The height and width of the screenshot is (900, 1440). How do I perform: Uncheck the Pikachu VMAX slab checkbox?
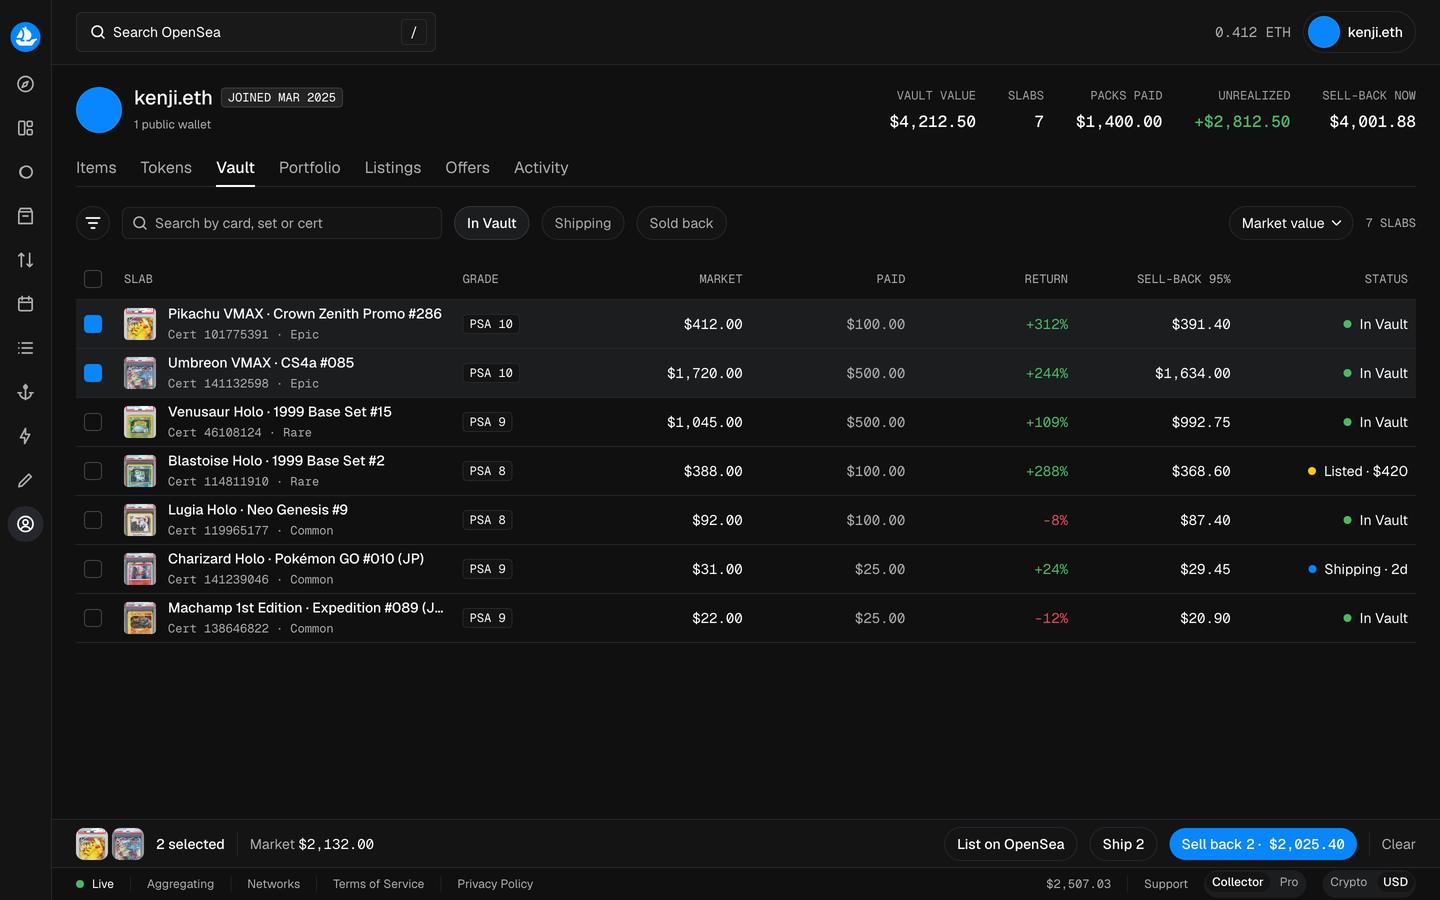(93, 324)
